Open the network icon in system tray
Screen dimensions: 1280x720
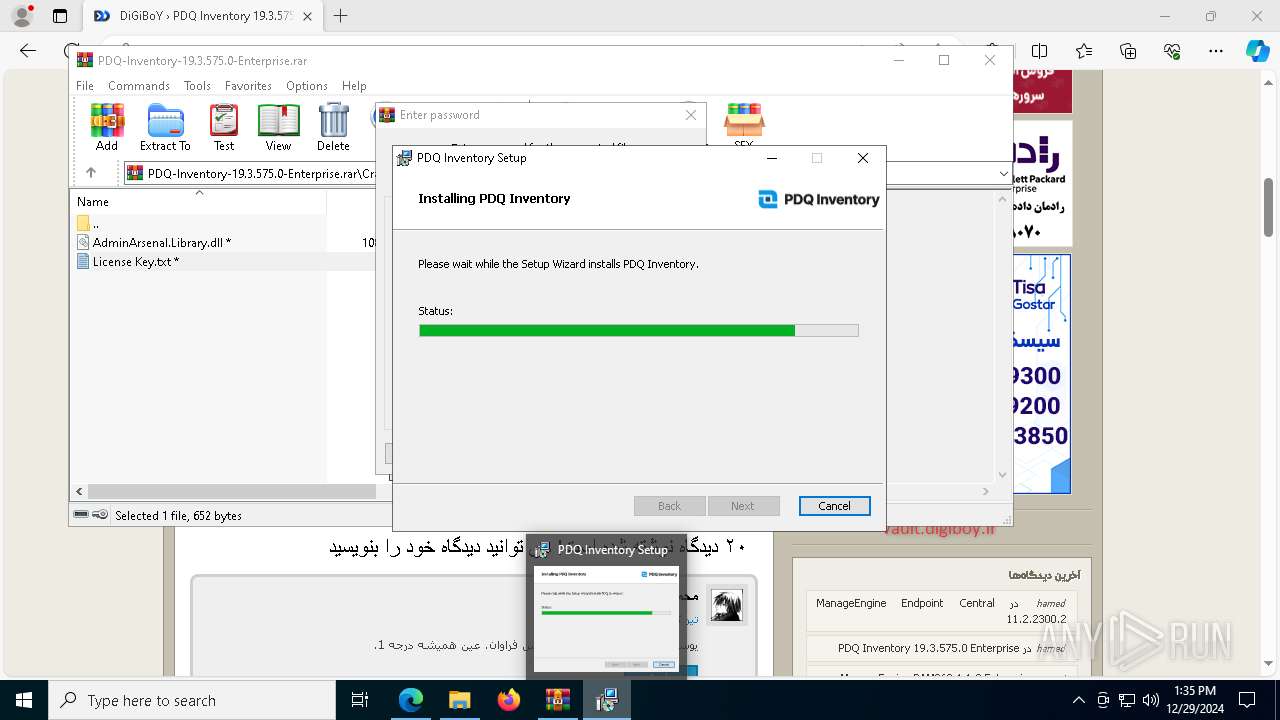click(1127, 700)
